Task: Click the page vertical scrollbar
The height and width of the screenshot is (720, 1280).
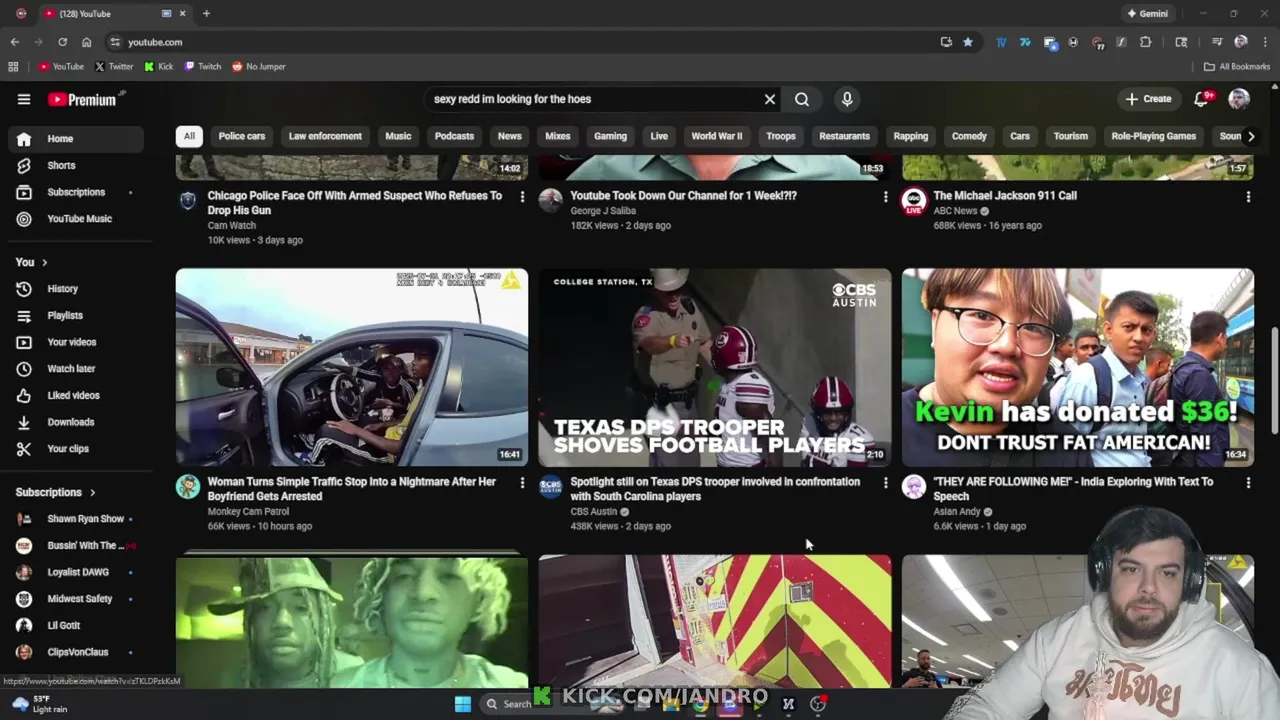Action: [x=1275, y=380]
